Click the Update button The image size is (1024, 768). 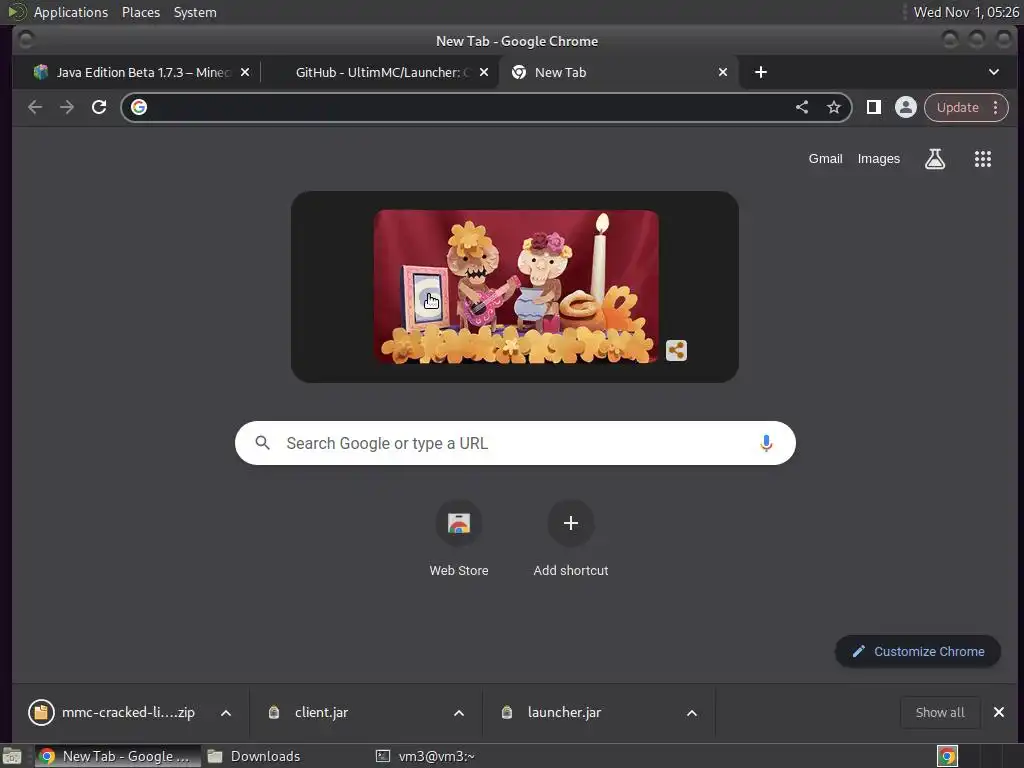click(x=957, y=108)
